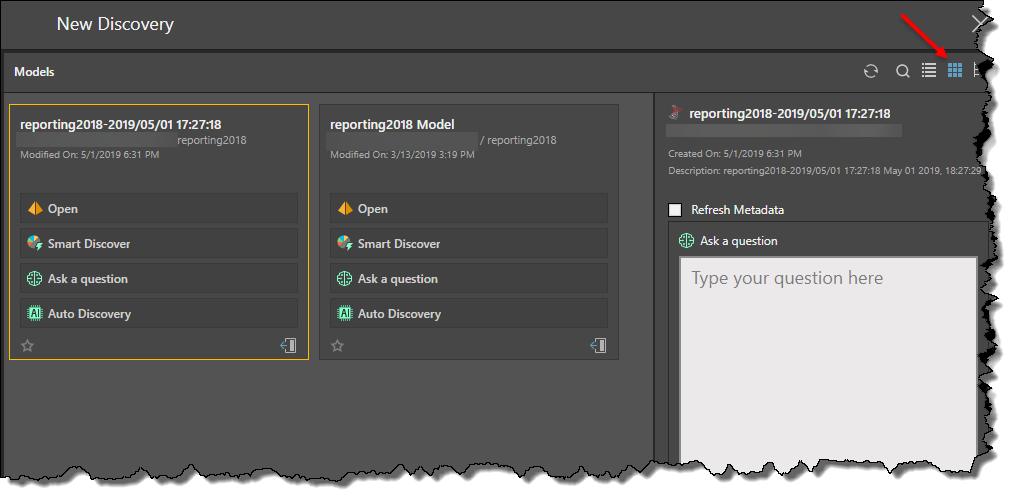
Task: Open the search models magnifier icon
Action: click(902, 71)
